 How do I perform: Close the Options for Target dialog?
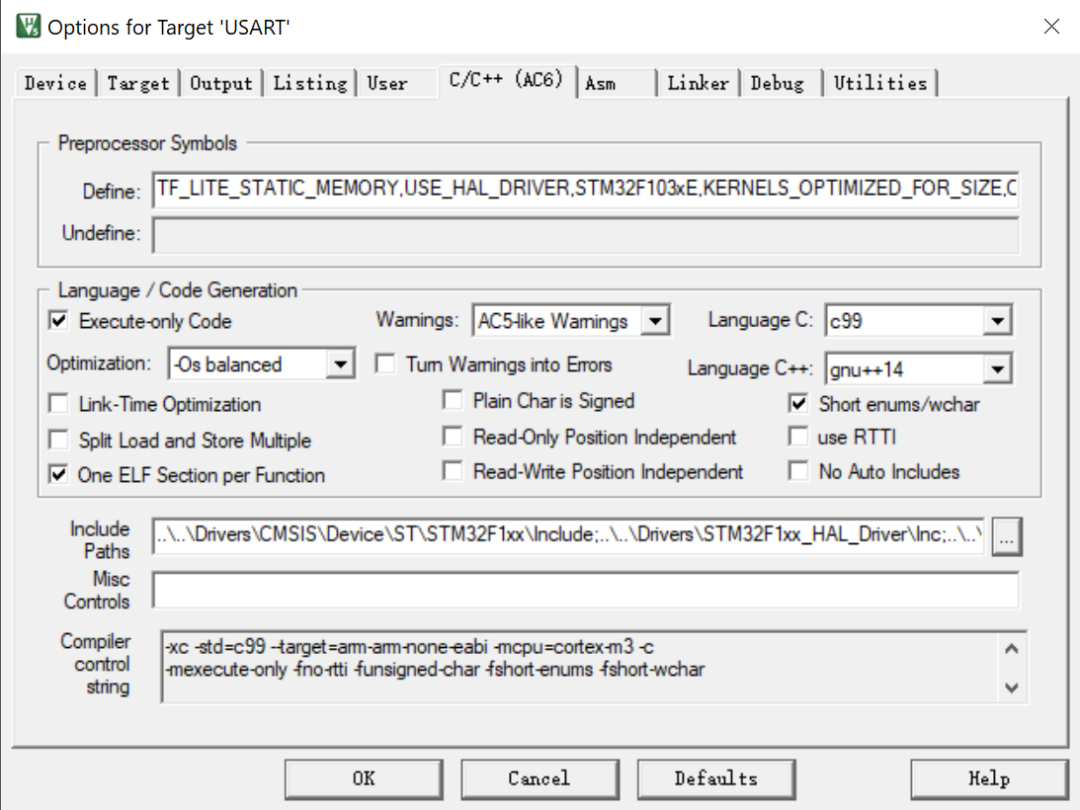click(1051, 27)
